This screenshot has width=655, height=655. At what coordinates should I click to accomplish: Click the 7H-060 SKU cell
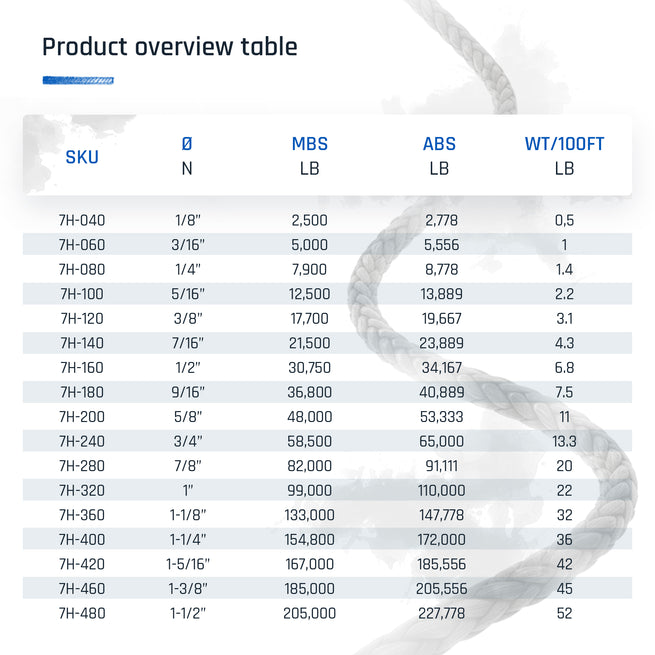pyautogui.click(x=82, y=245)
